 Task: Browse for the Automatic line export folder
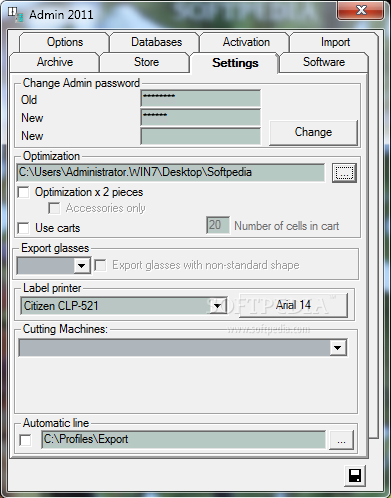pos(341,440)
